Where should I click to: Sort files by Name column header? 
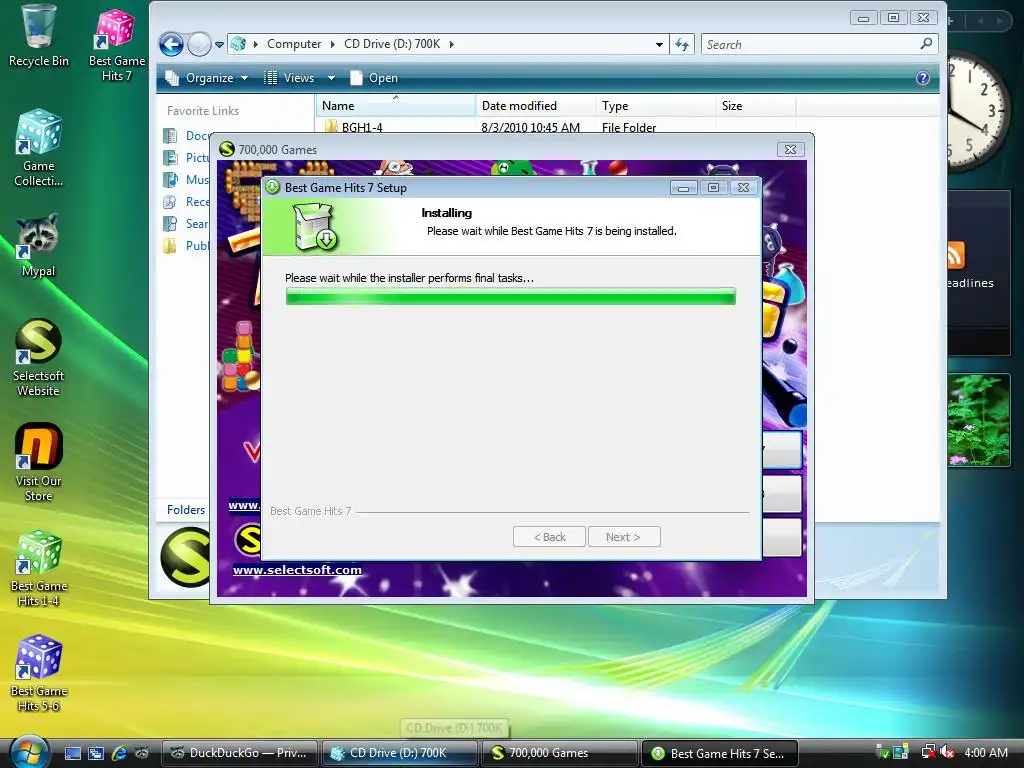[396, 106]
